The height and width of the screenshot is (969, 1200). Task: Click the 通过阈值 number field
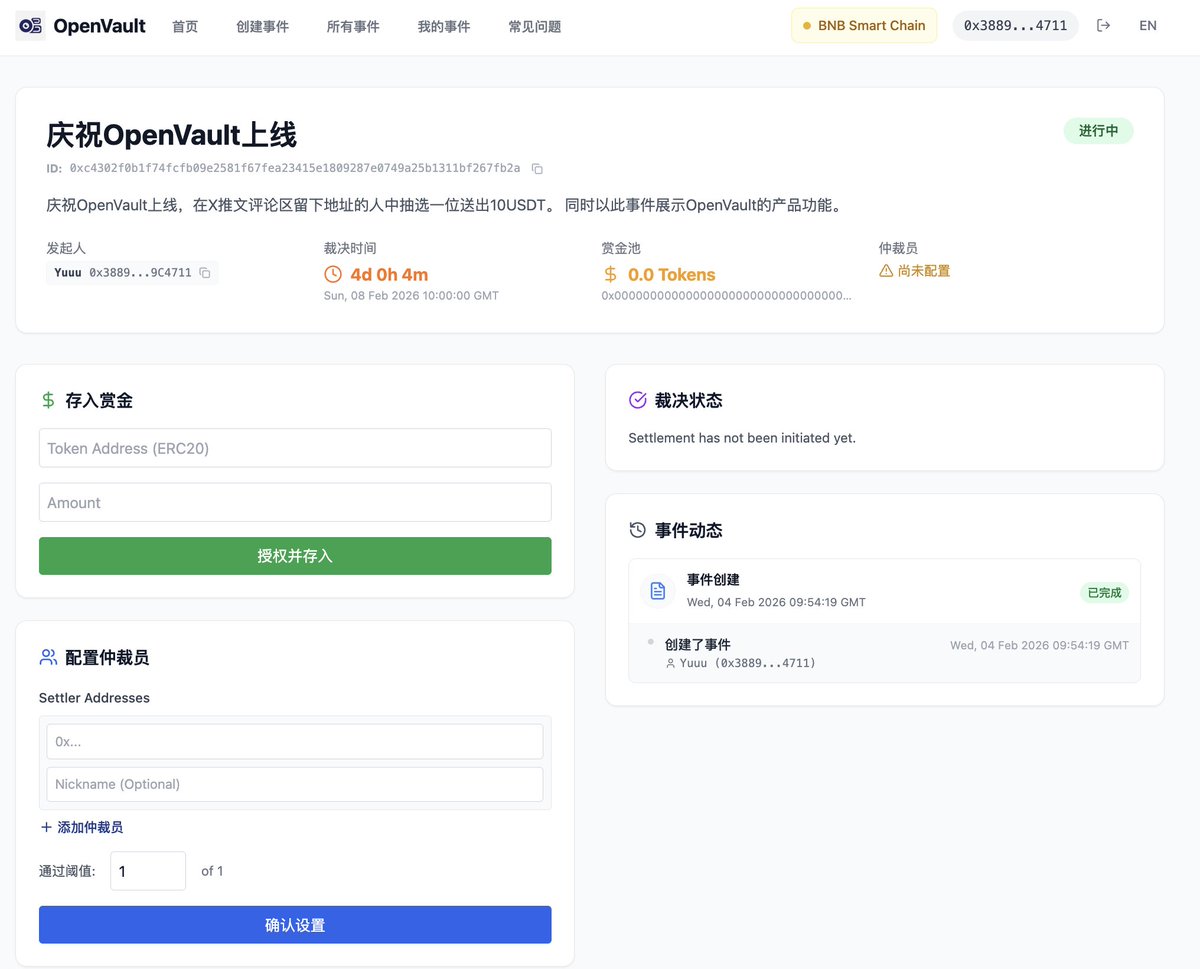pyautogui.click(x=148, y=871)
